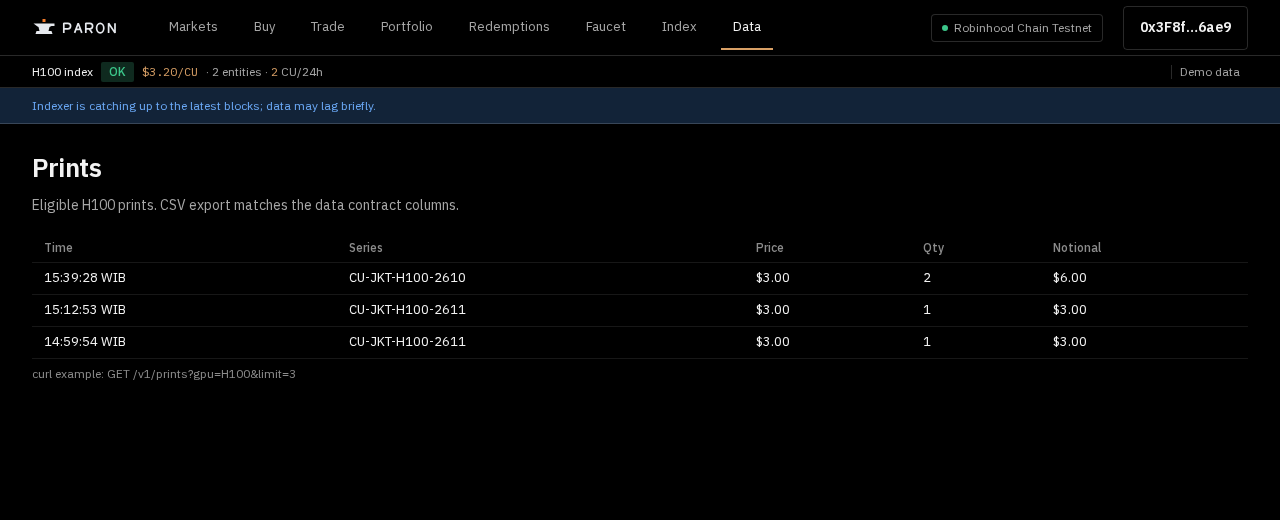Click the green network status dot

(x=945, y=28)
